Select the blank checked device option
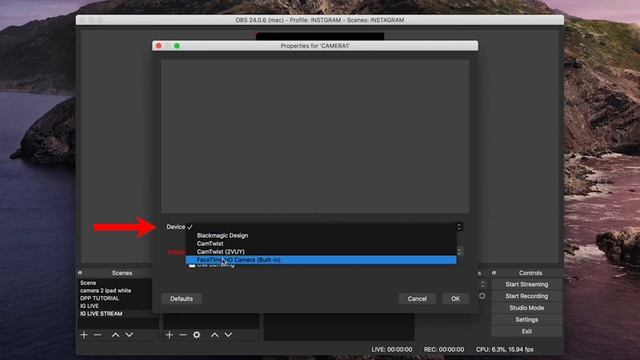 pos(321,227)
